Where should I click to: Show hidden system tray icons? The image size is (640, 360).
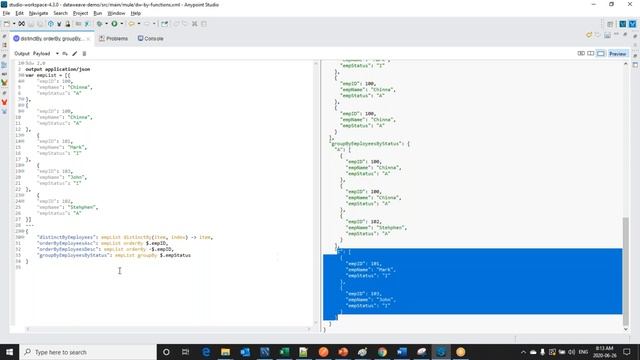pyautogui.click(x=523, y=352)
